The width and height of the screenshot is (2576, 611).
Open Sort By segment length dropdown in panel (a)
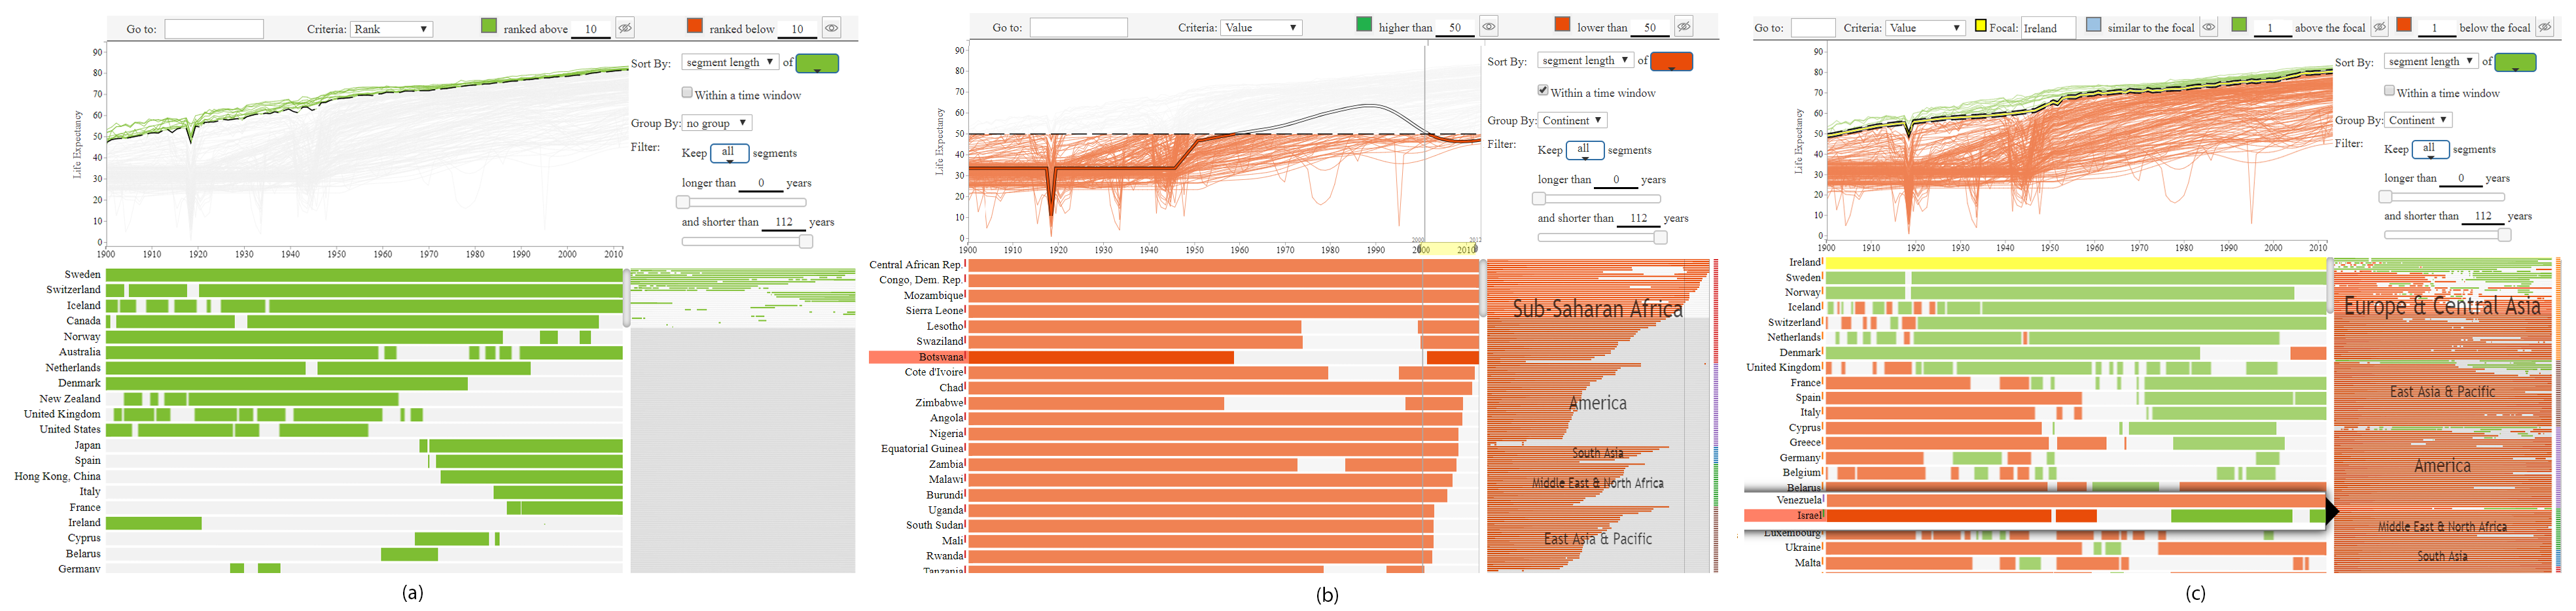[x=730, y=62]
